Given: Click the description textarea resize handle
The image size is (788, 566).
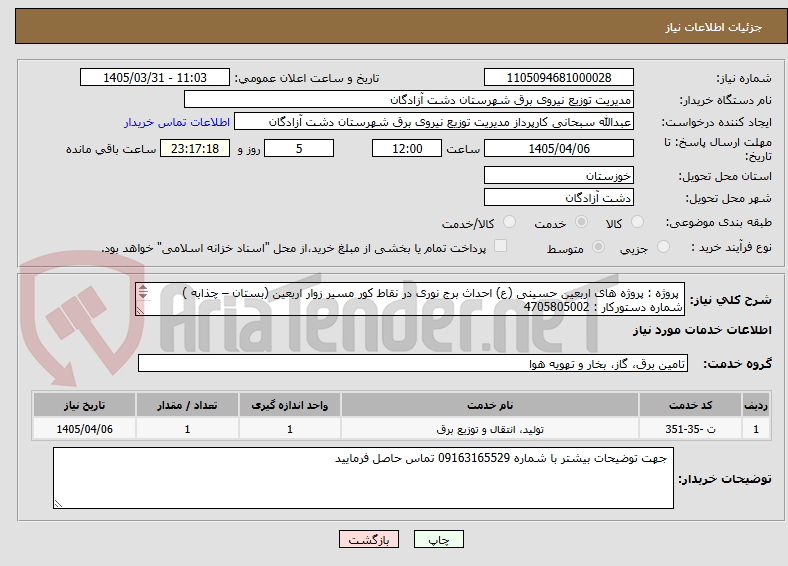Looking at the screenshot, I should [140, 312].
